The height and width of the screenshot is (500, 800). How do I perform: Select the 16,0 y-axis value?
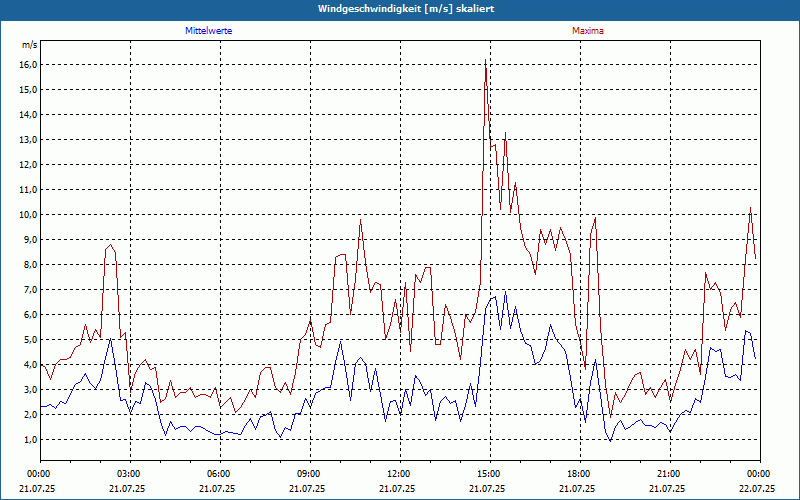(29, 64)
